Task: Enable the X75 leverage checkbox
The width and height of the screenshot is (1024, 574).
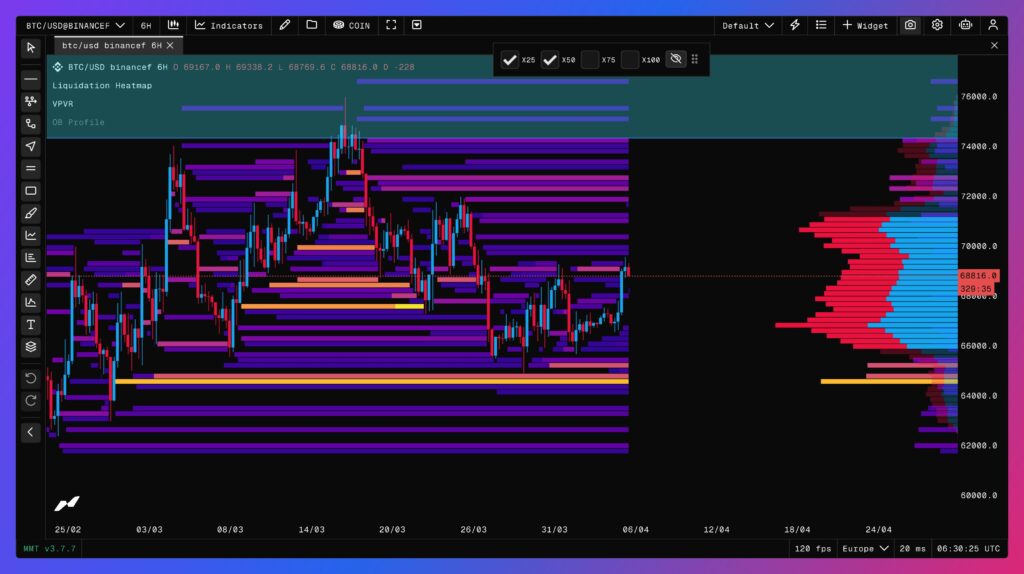Action: 590,60
